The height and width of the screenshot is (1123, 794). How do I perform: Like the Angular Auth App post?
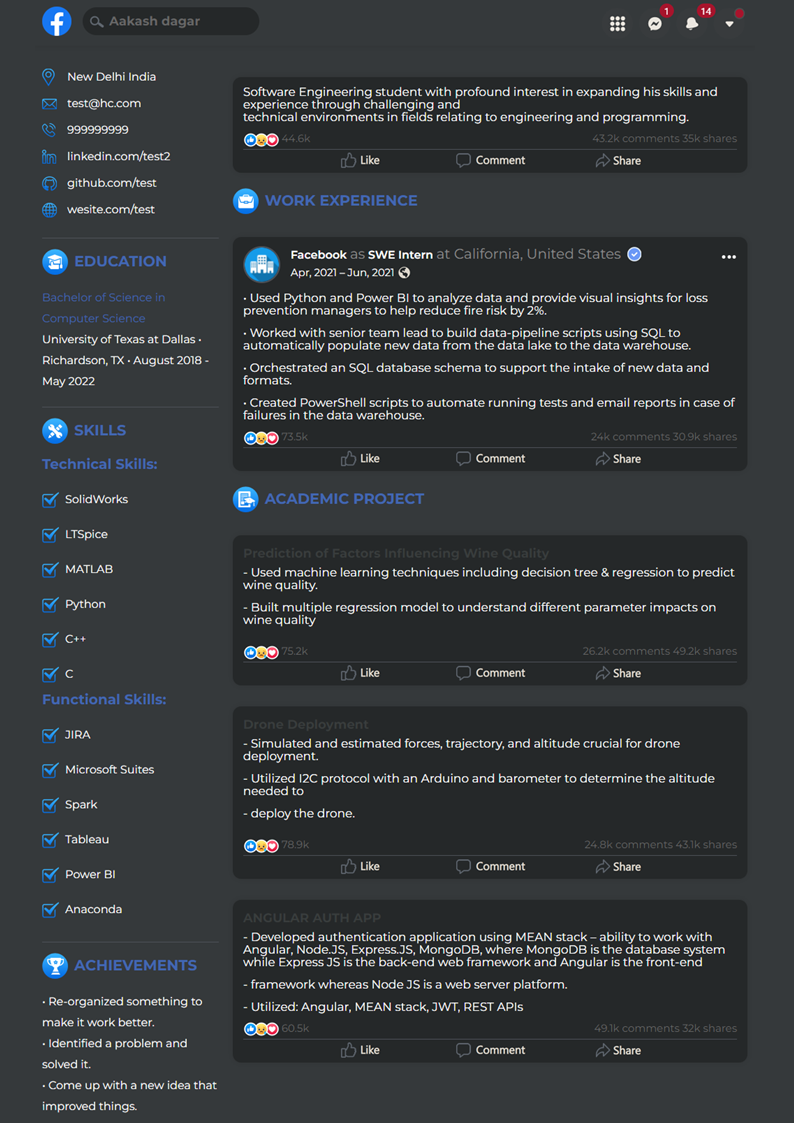pos(360,1050)
